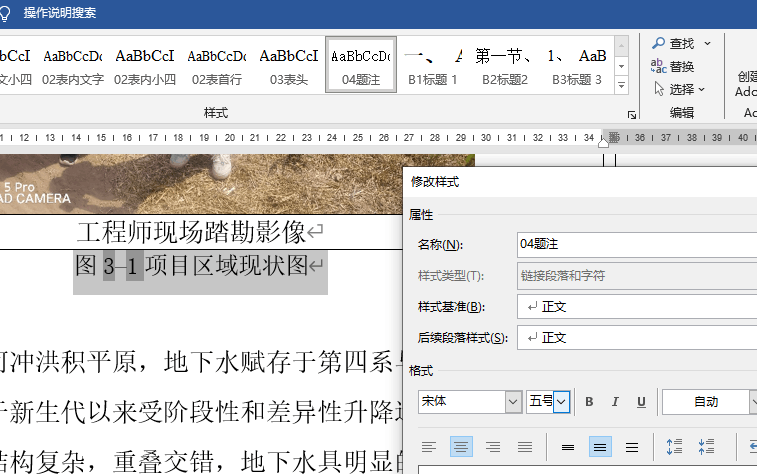
Task: Apply the 02表首行 style
Action: (x=217, y=65)
